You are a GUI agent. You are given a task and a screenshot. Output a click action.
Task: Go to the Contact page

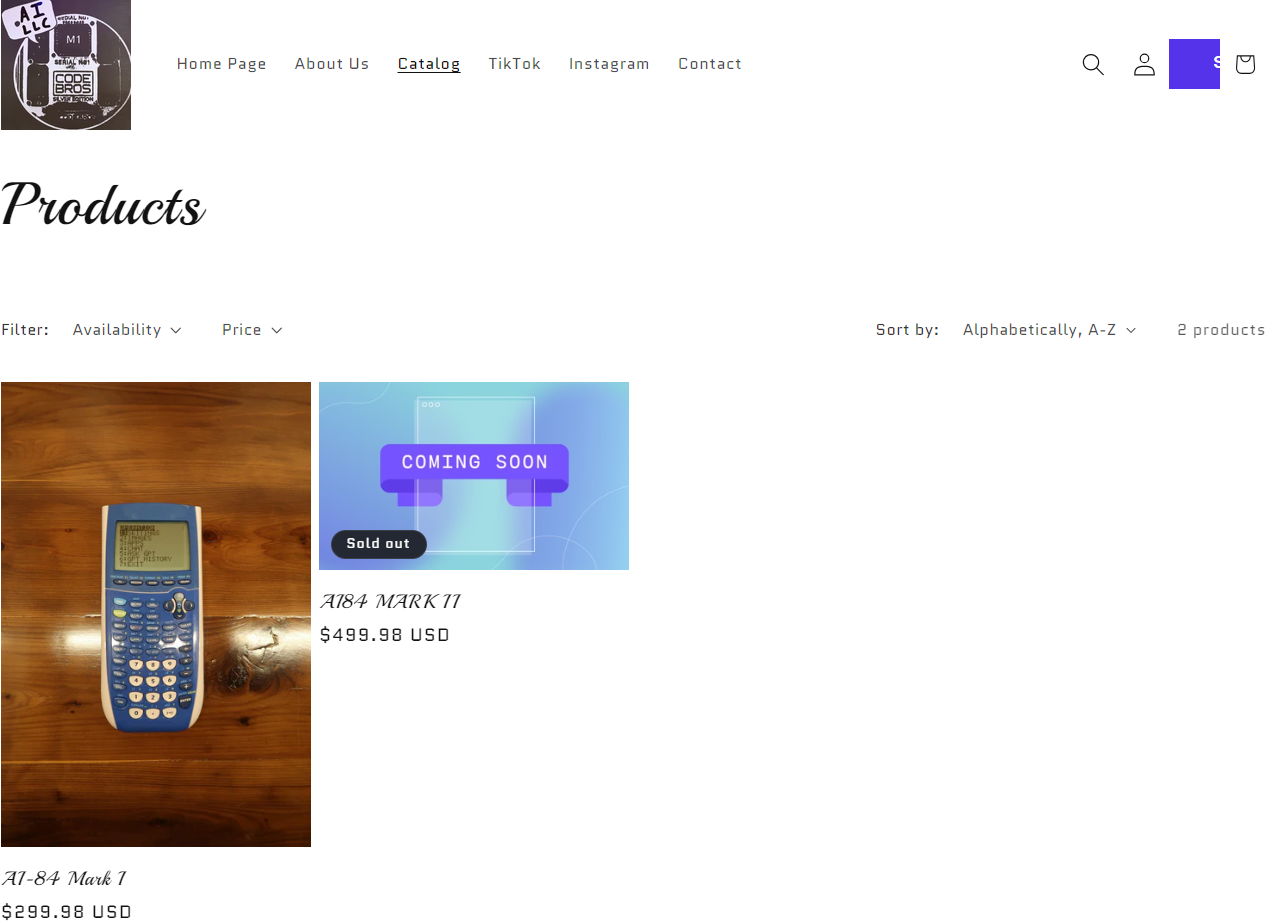click(x=710, y=64)
